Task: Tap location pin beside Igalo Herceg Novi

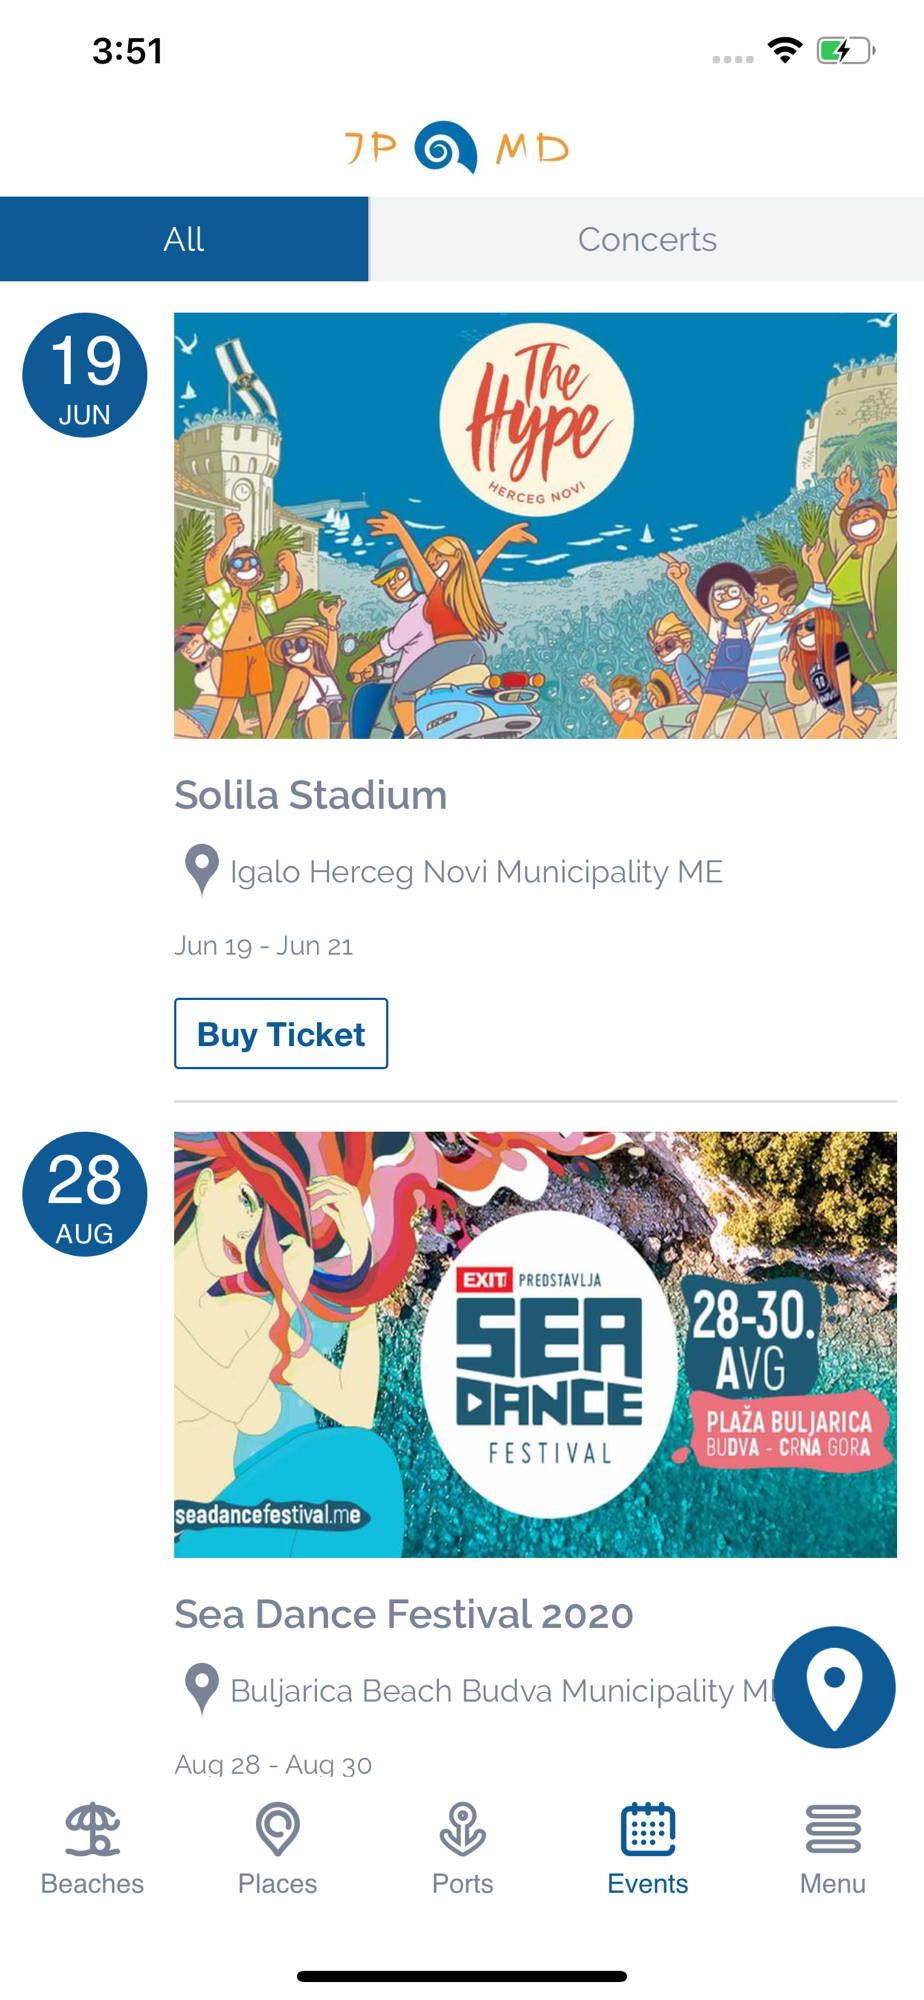Action: [201, 870]
